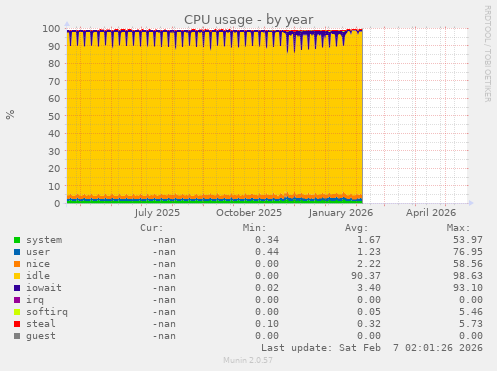Click the yellow idle legend swatch
This screenshot has width=497, height=371.
17,276
